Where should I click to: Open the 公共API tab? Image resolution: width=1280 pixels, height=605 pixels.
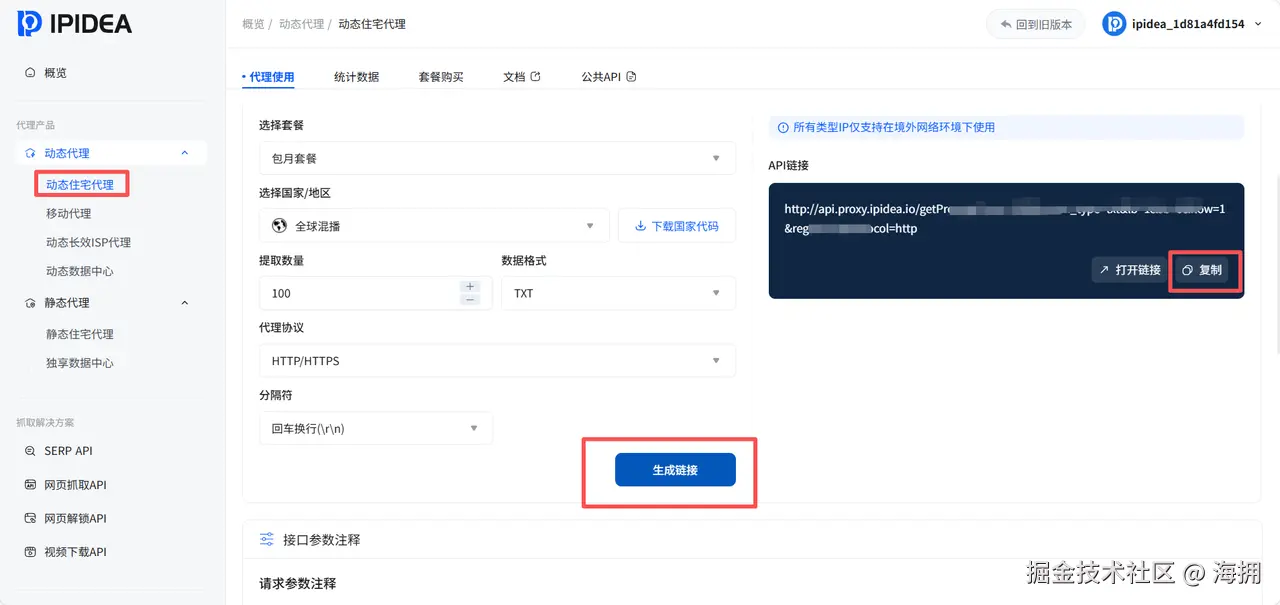(x=609, y=77)
